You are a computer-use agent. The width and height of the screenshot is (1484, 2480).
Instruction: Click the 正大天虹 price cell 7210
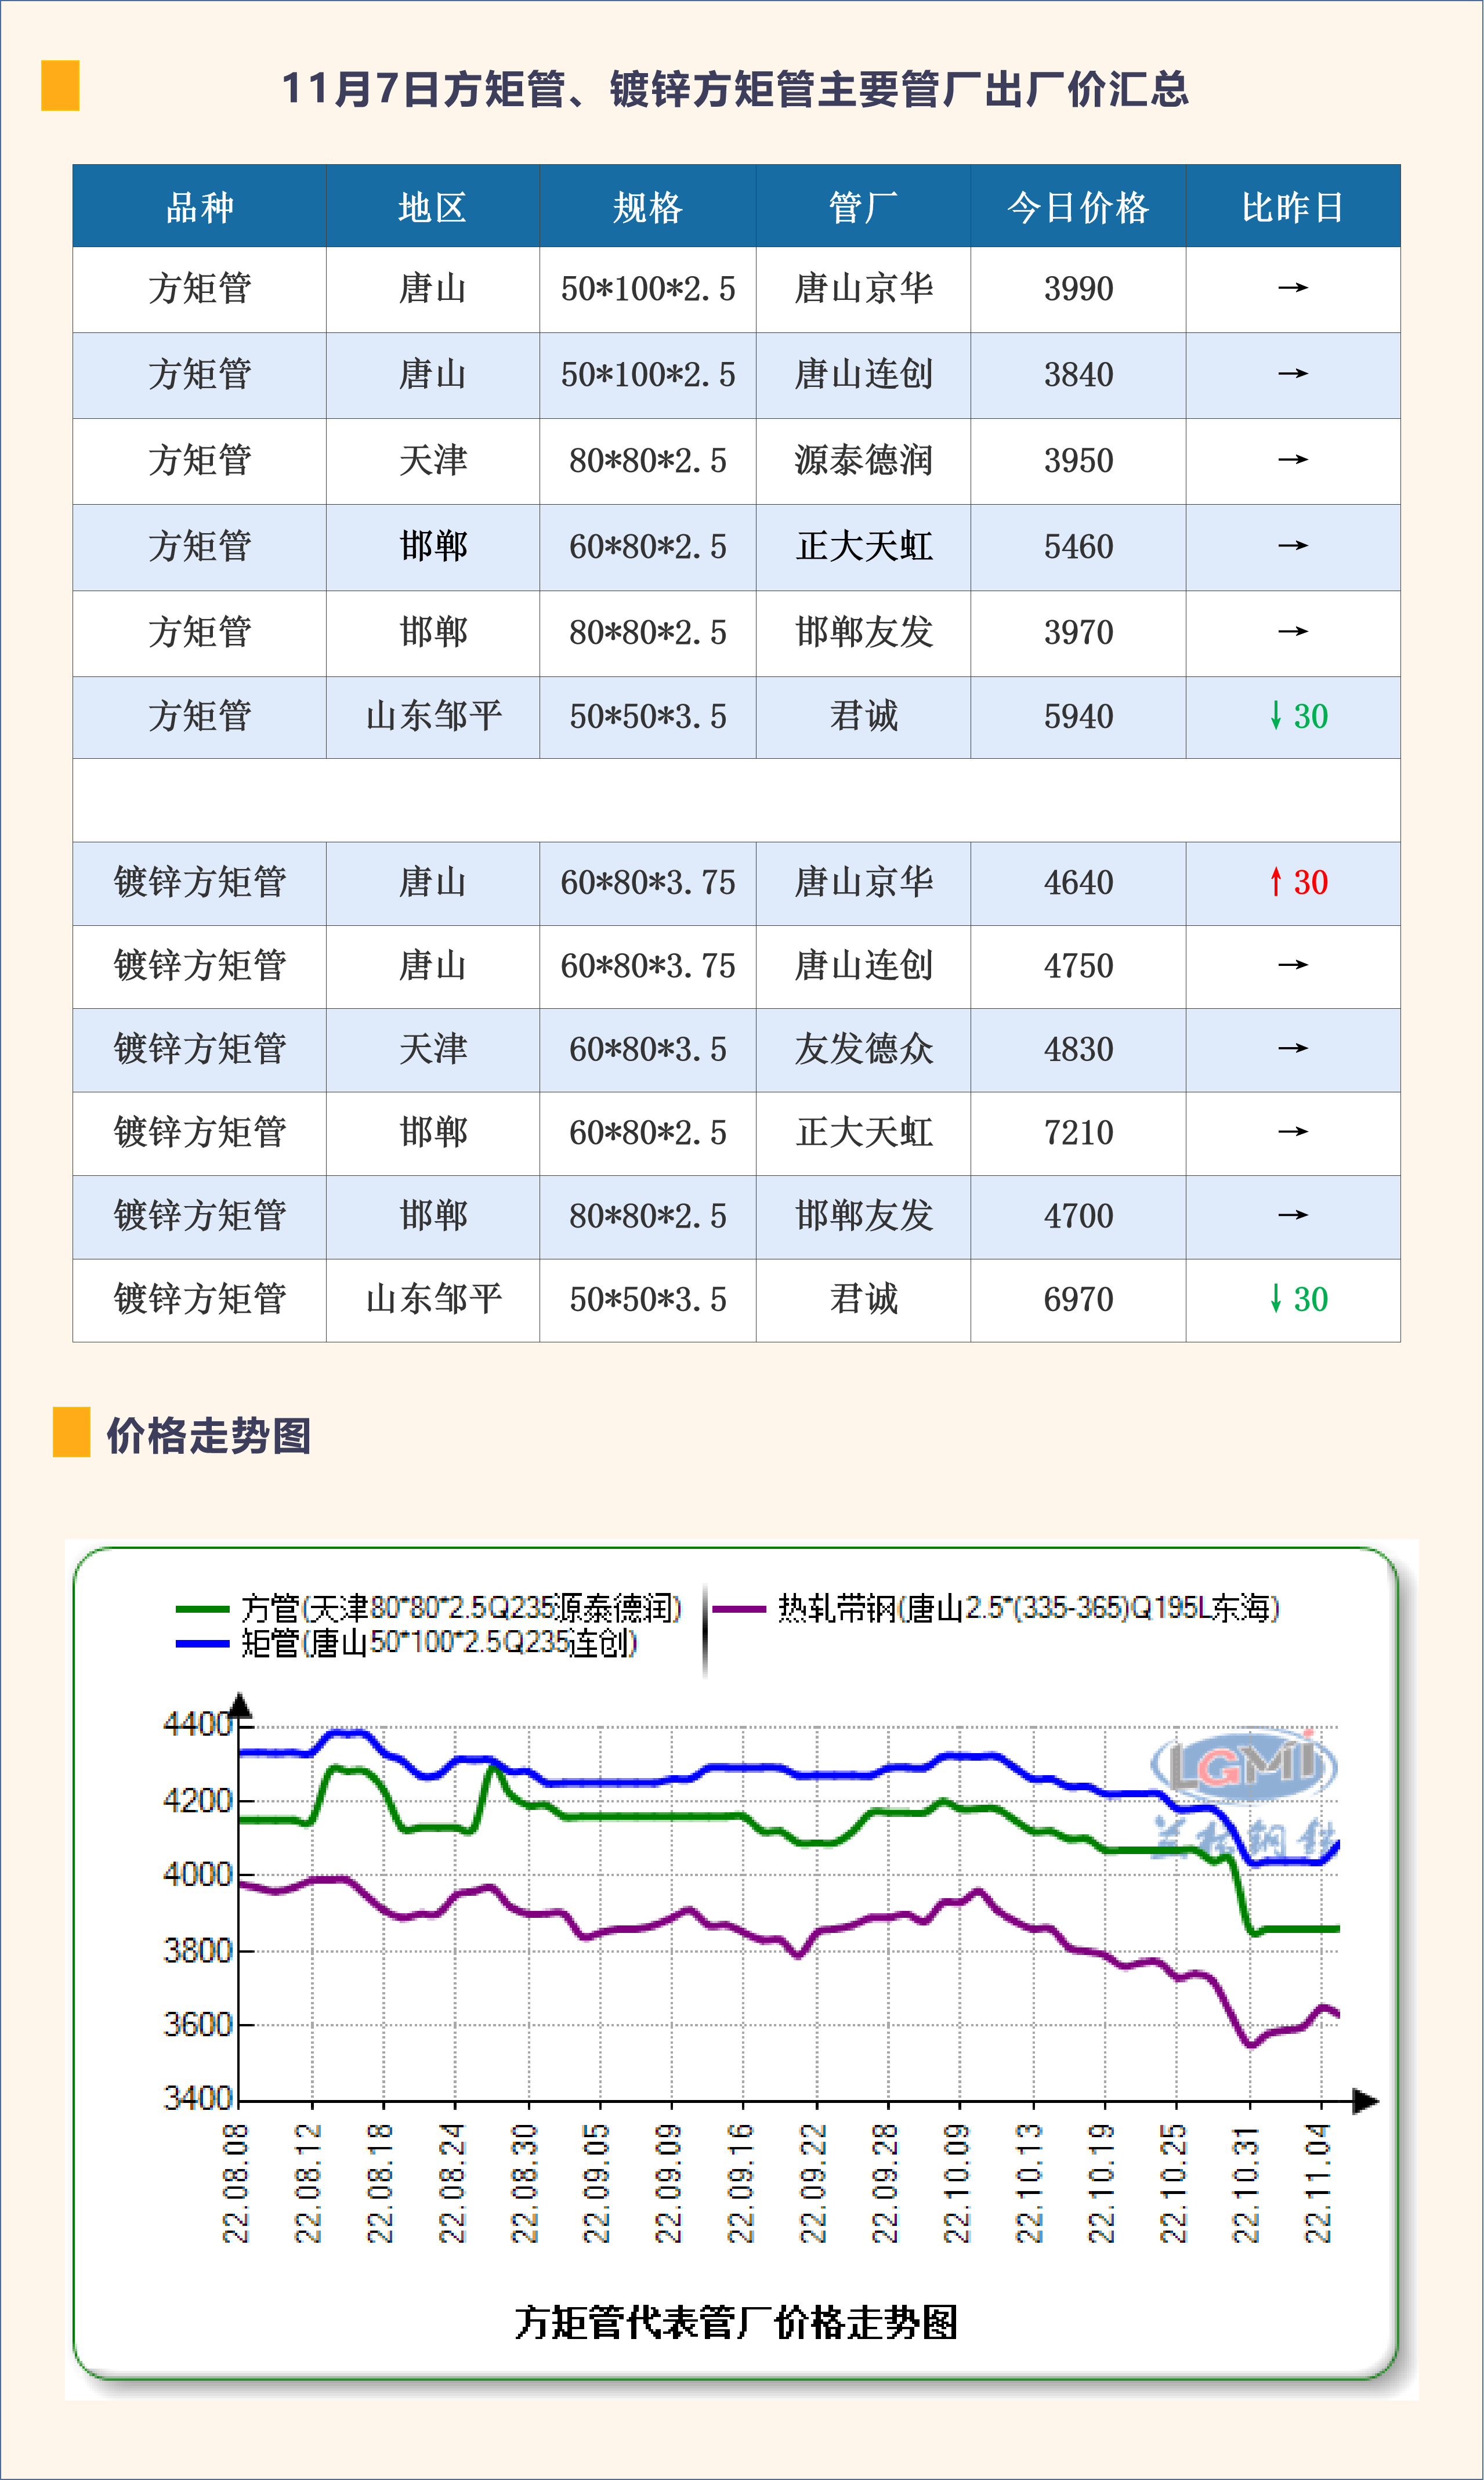1078,1132
